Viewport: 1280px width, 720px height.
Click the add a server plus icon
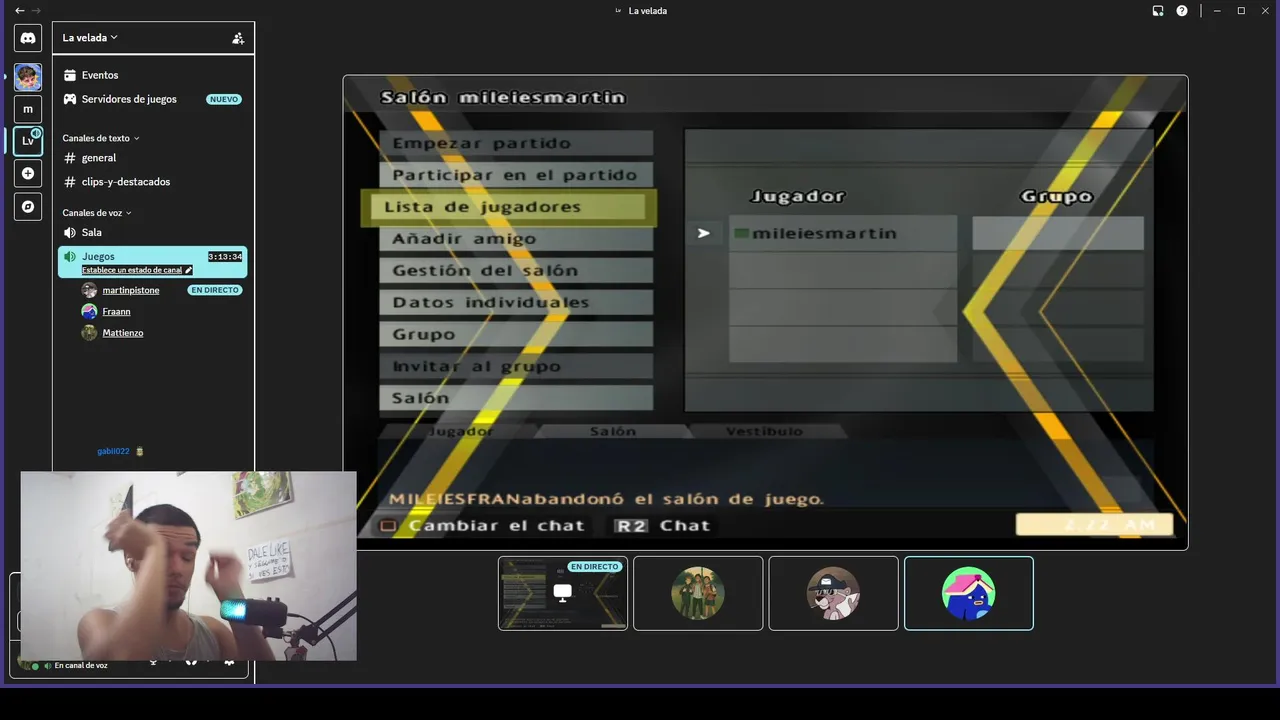(28, 173)
